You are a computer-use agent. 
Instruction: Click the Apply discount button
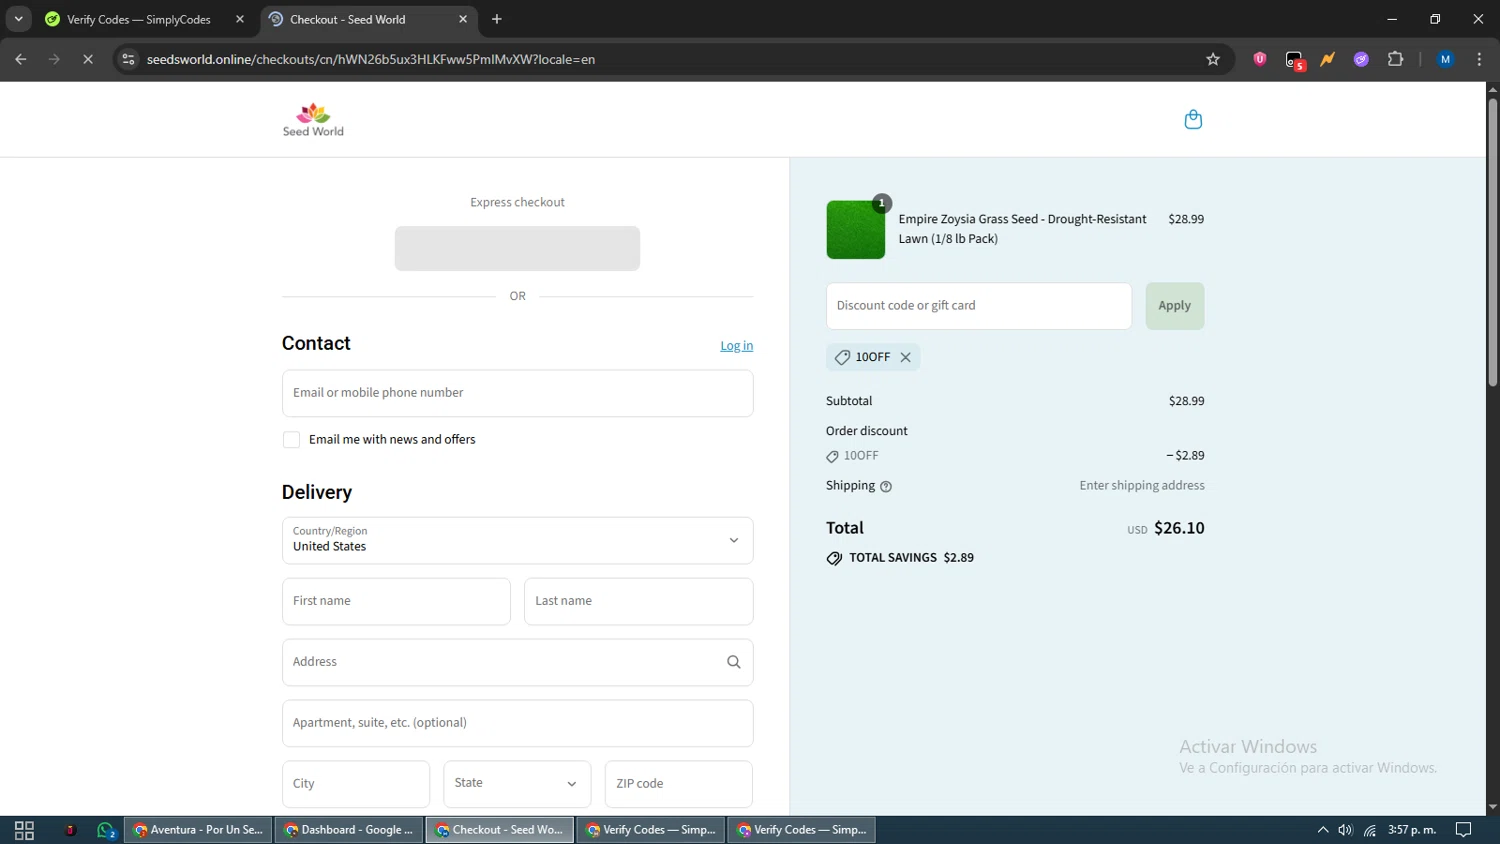[1174, 306]
